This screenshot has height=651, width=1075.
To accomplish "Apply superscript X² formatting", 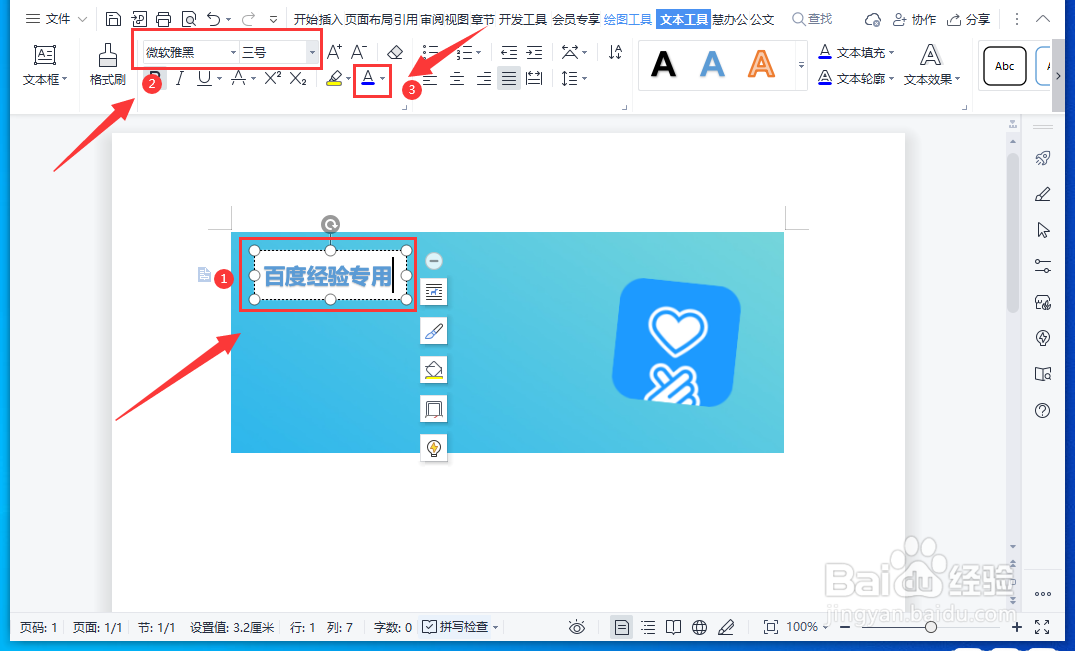I will click(x=272, y=78).
